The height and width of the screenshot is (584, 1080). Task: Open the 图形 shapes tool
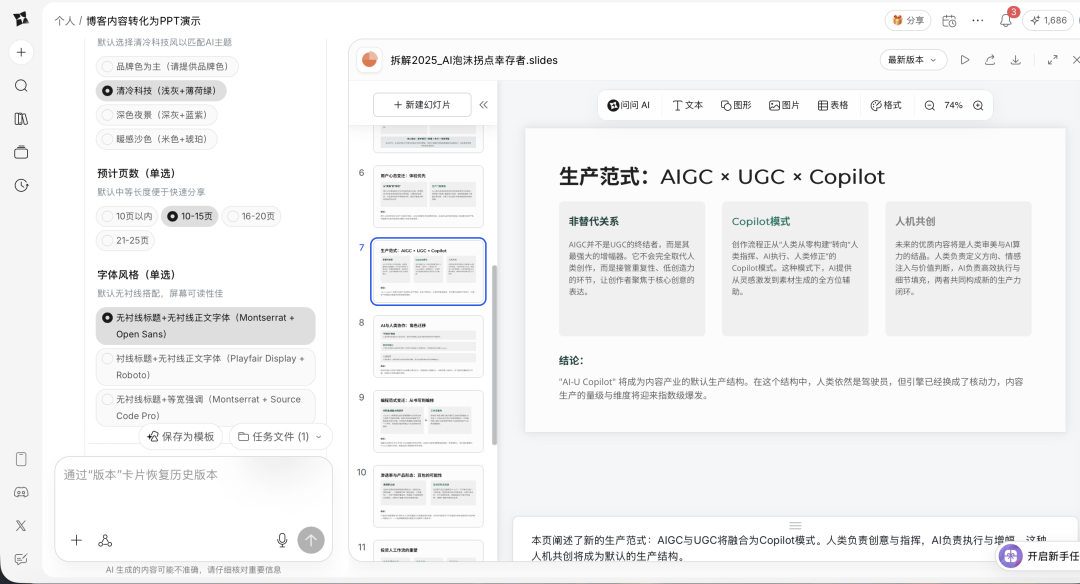point(734,105)
